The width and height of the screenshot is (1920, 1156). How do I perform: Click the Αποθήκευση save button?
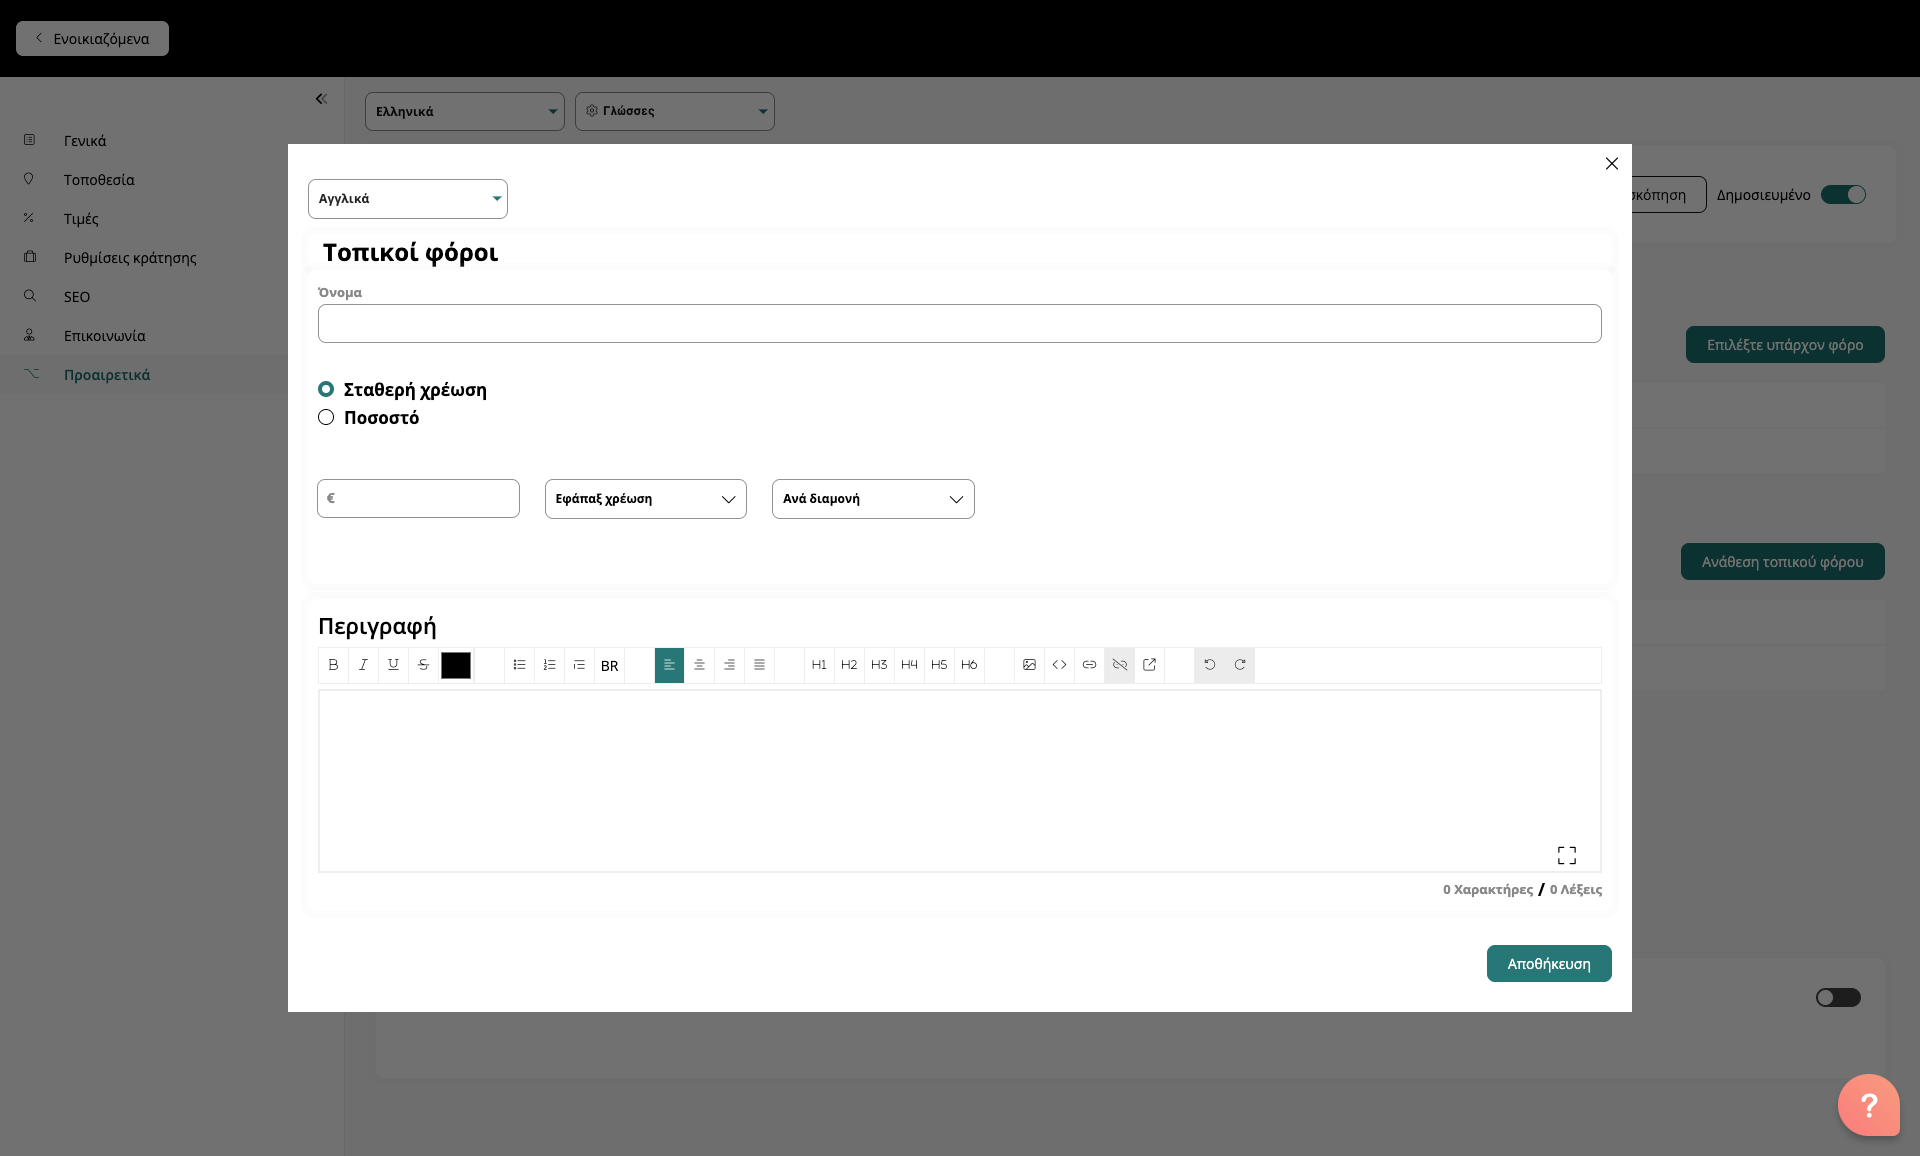tap(1548, 964)
